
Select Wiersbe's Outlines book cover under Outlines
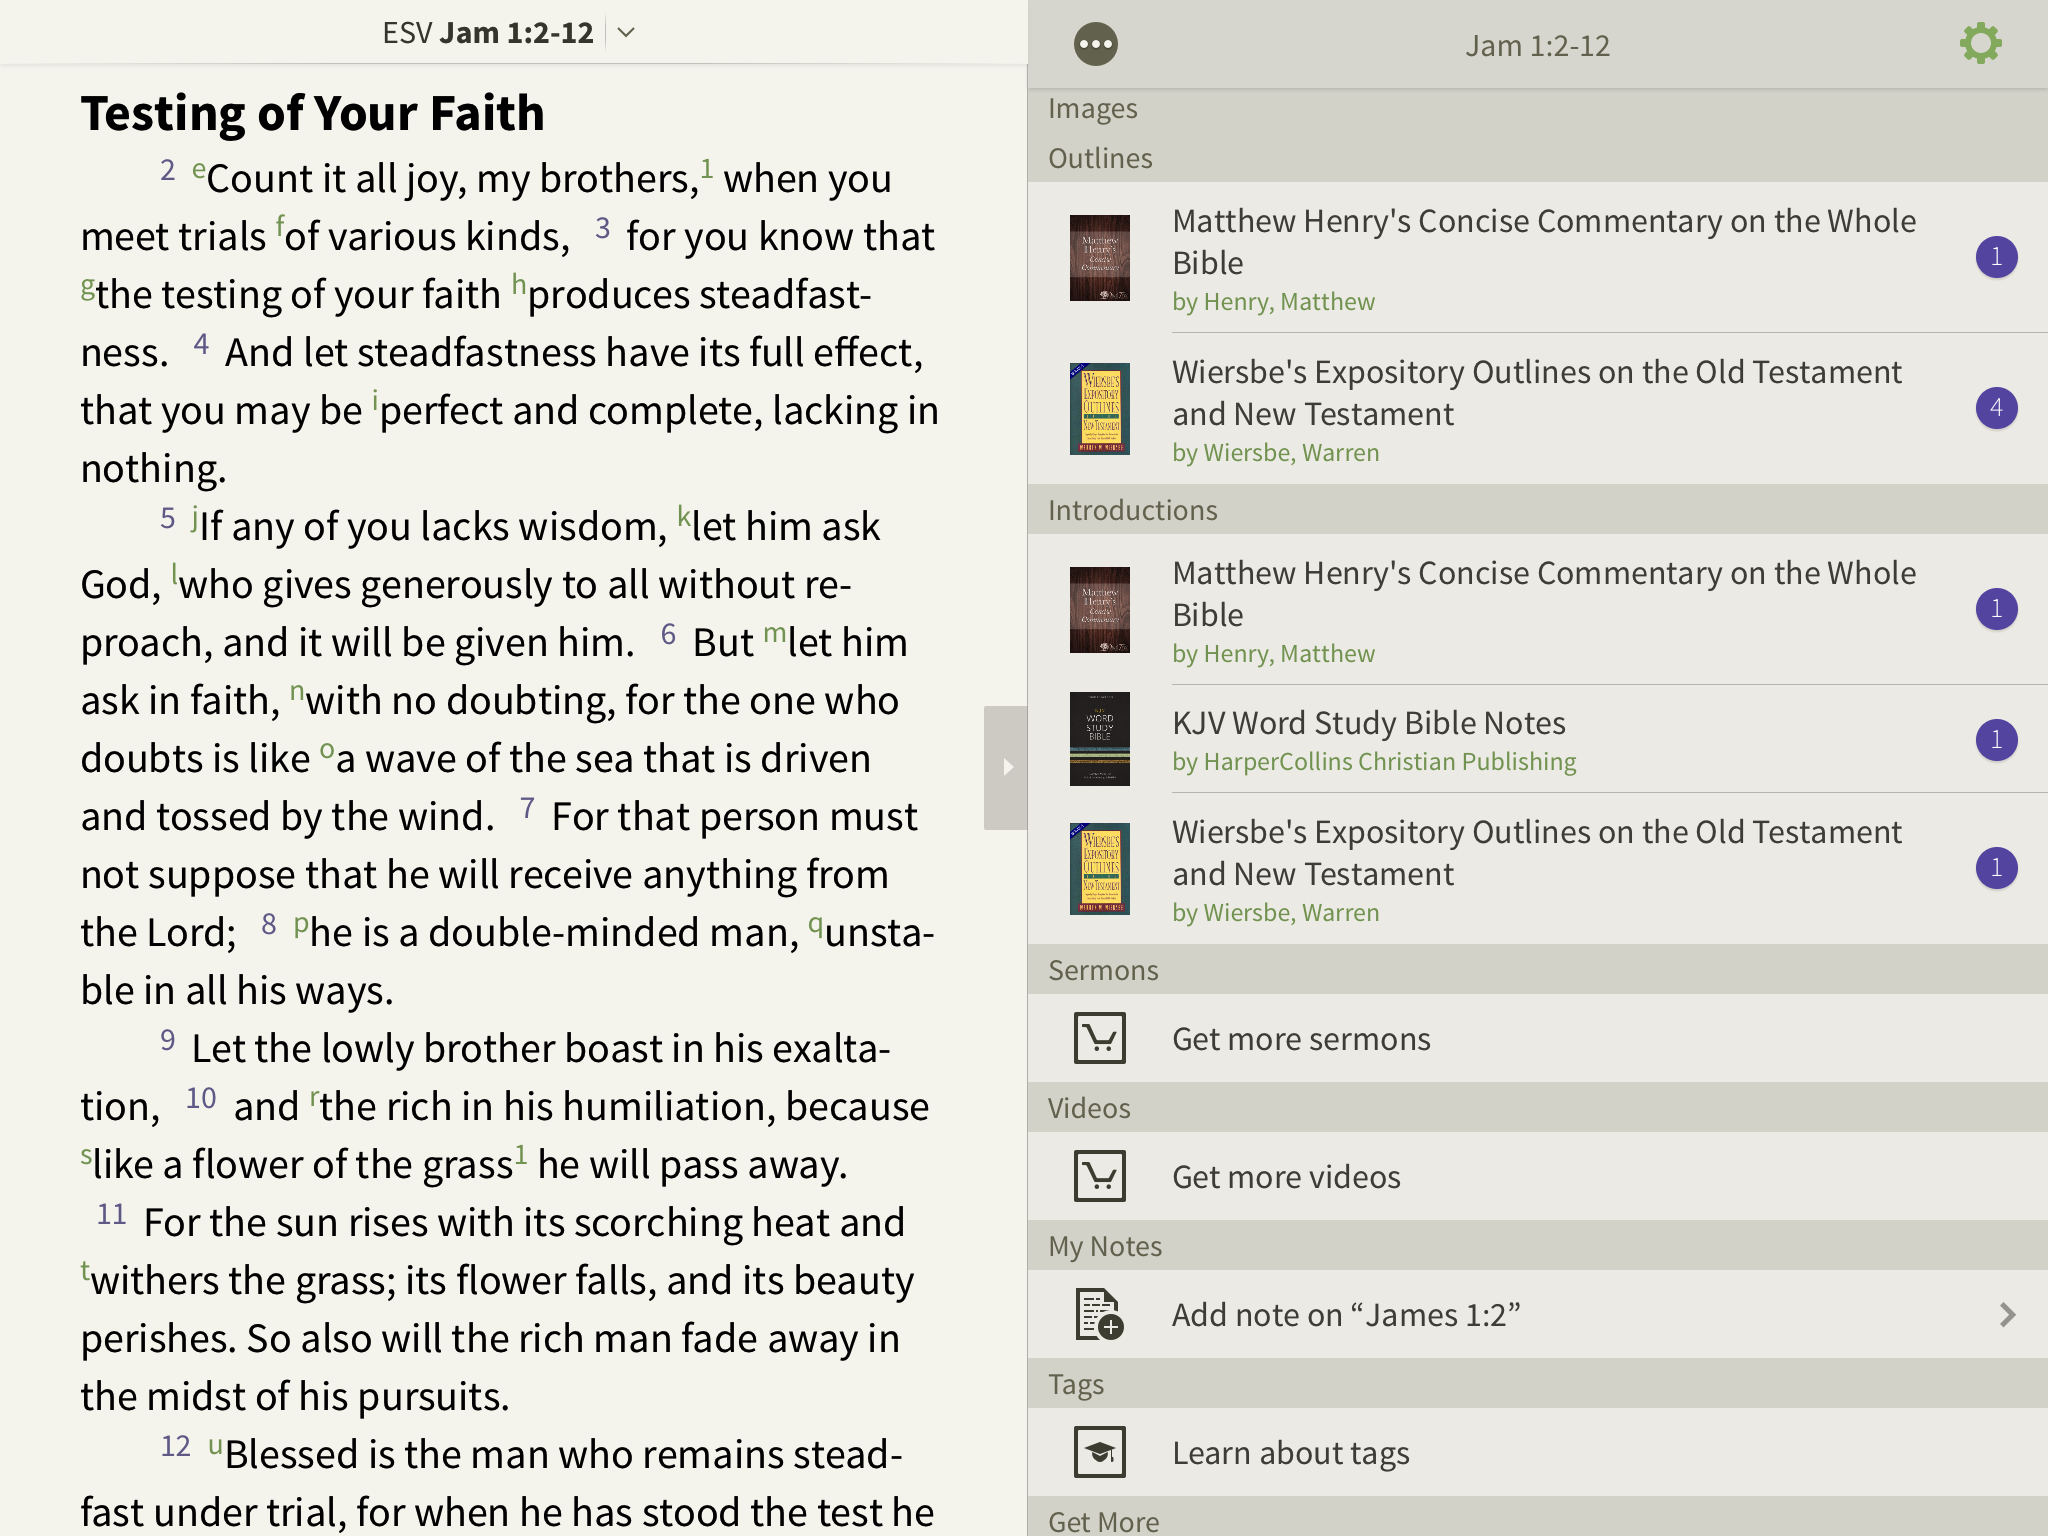tap(1099, 408)
